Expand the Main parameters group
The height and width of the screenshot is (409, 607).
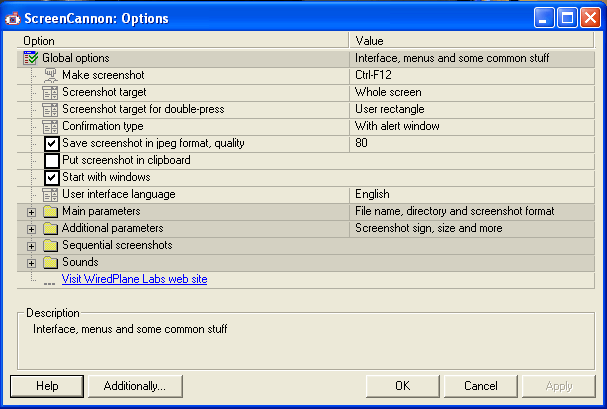[31, 212]
